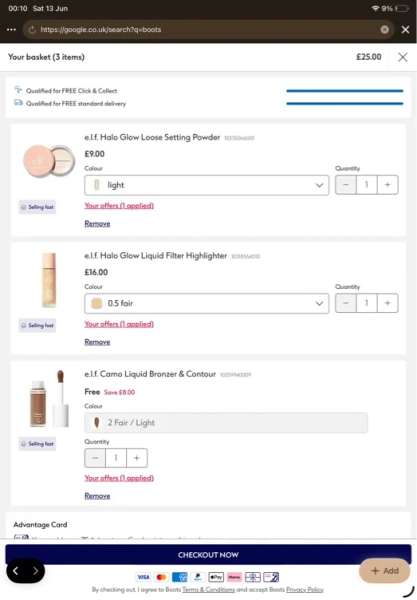Image resolution: width=417 pixels, height=600 pixels.
Task: Click the address bar URL field
Action: point(208,30)
